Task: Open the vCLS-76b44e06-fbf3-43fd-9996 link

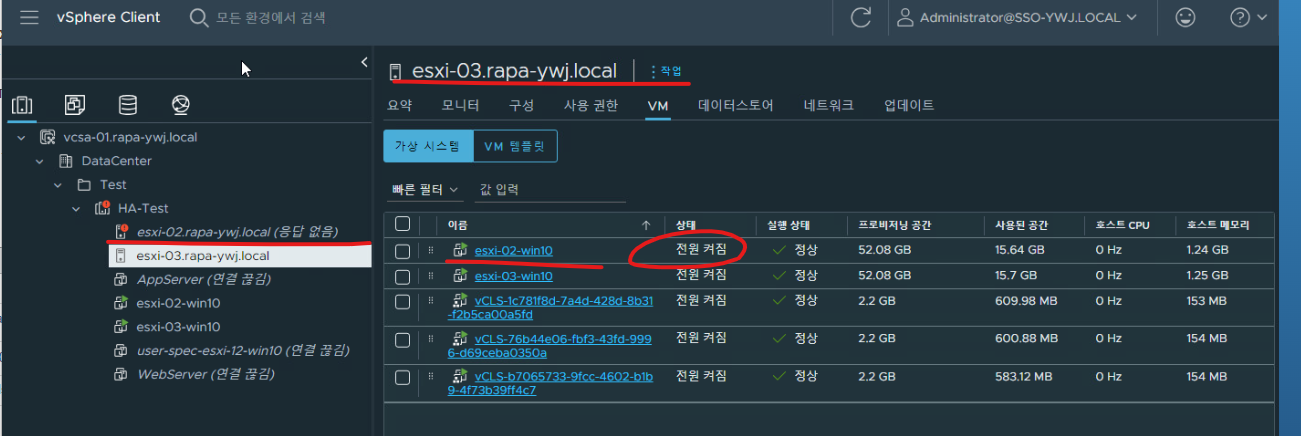Action: (x=551, y=345)
